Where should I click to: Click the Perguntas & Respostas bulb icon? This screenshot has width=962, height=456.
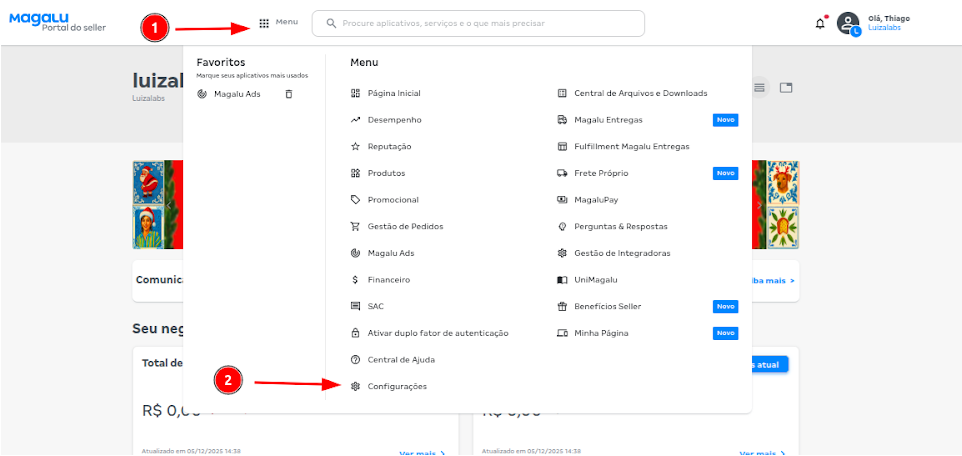(x=561, y=226)
